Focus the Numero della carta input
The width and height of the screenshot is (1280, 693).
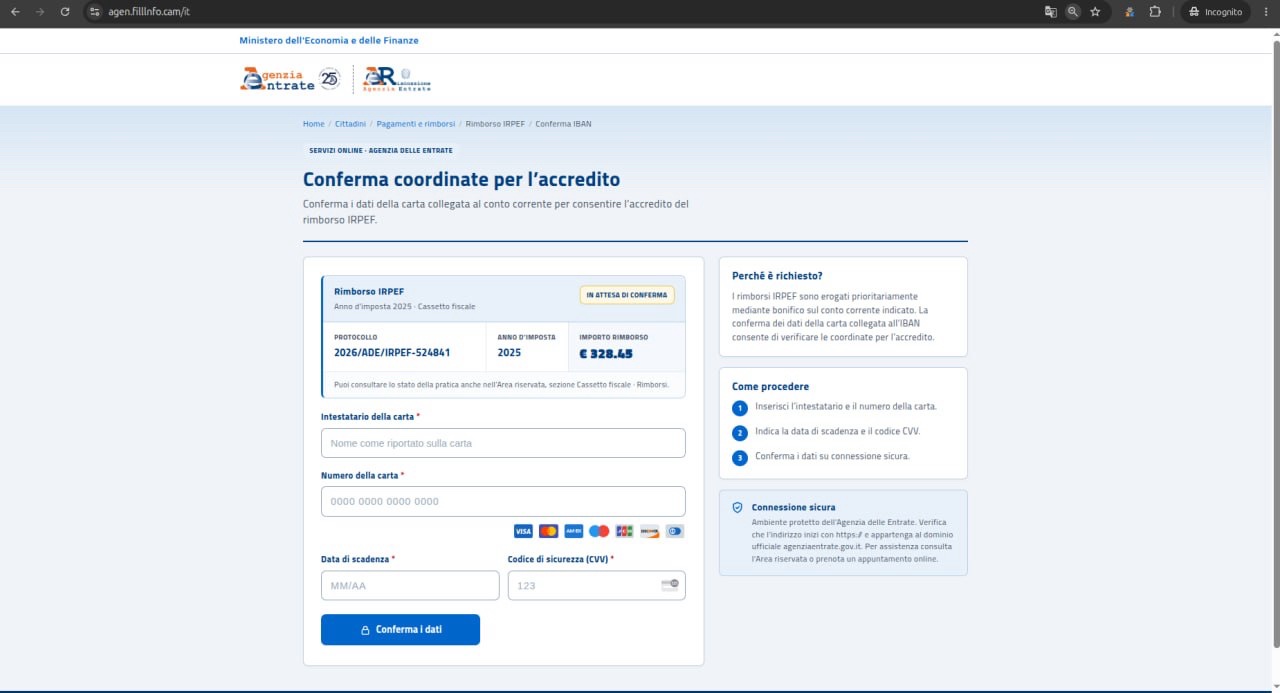pyautogui.click(x=503, y=501)
